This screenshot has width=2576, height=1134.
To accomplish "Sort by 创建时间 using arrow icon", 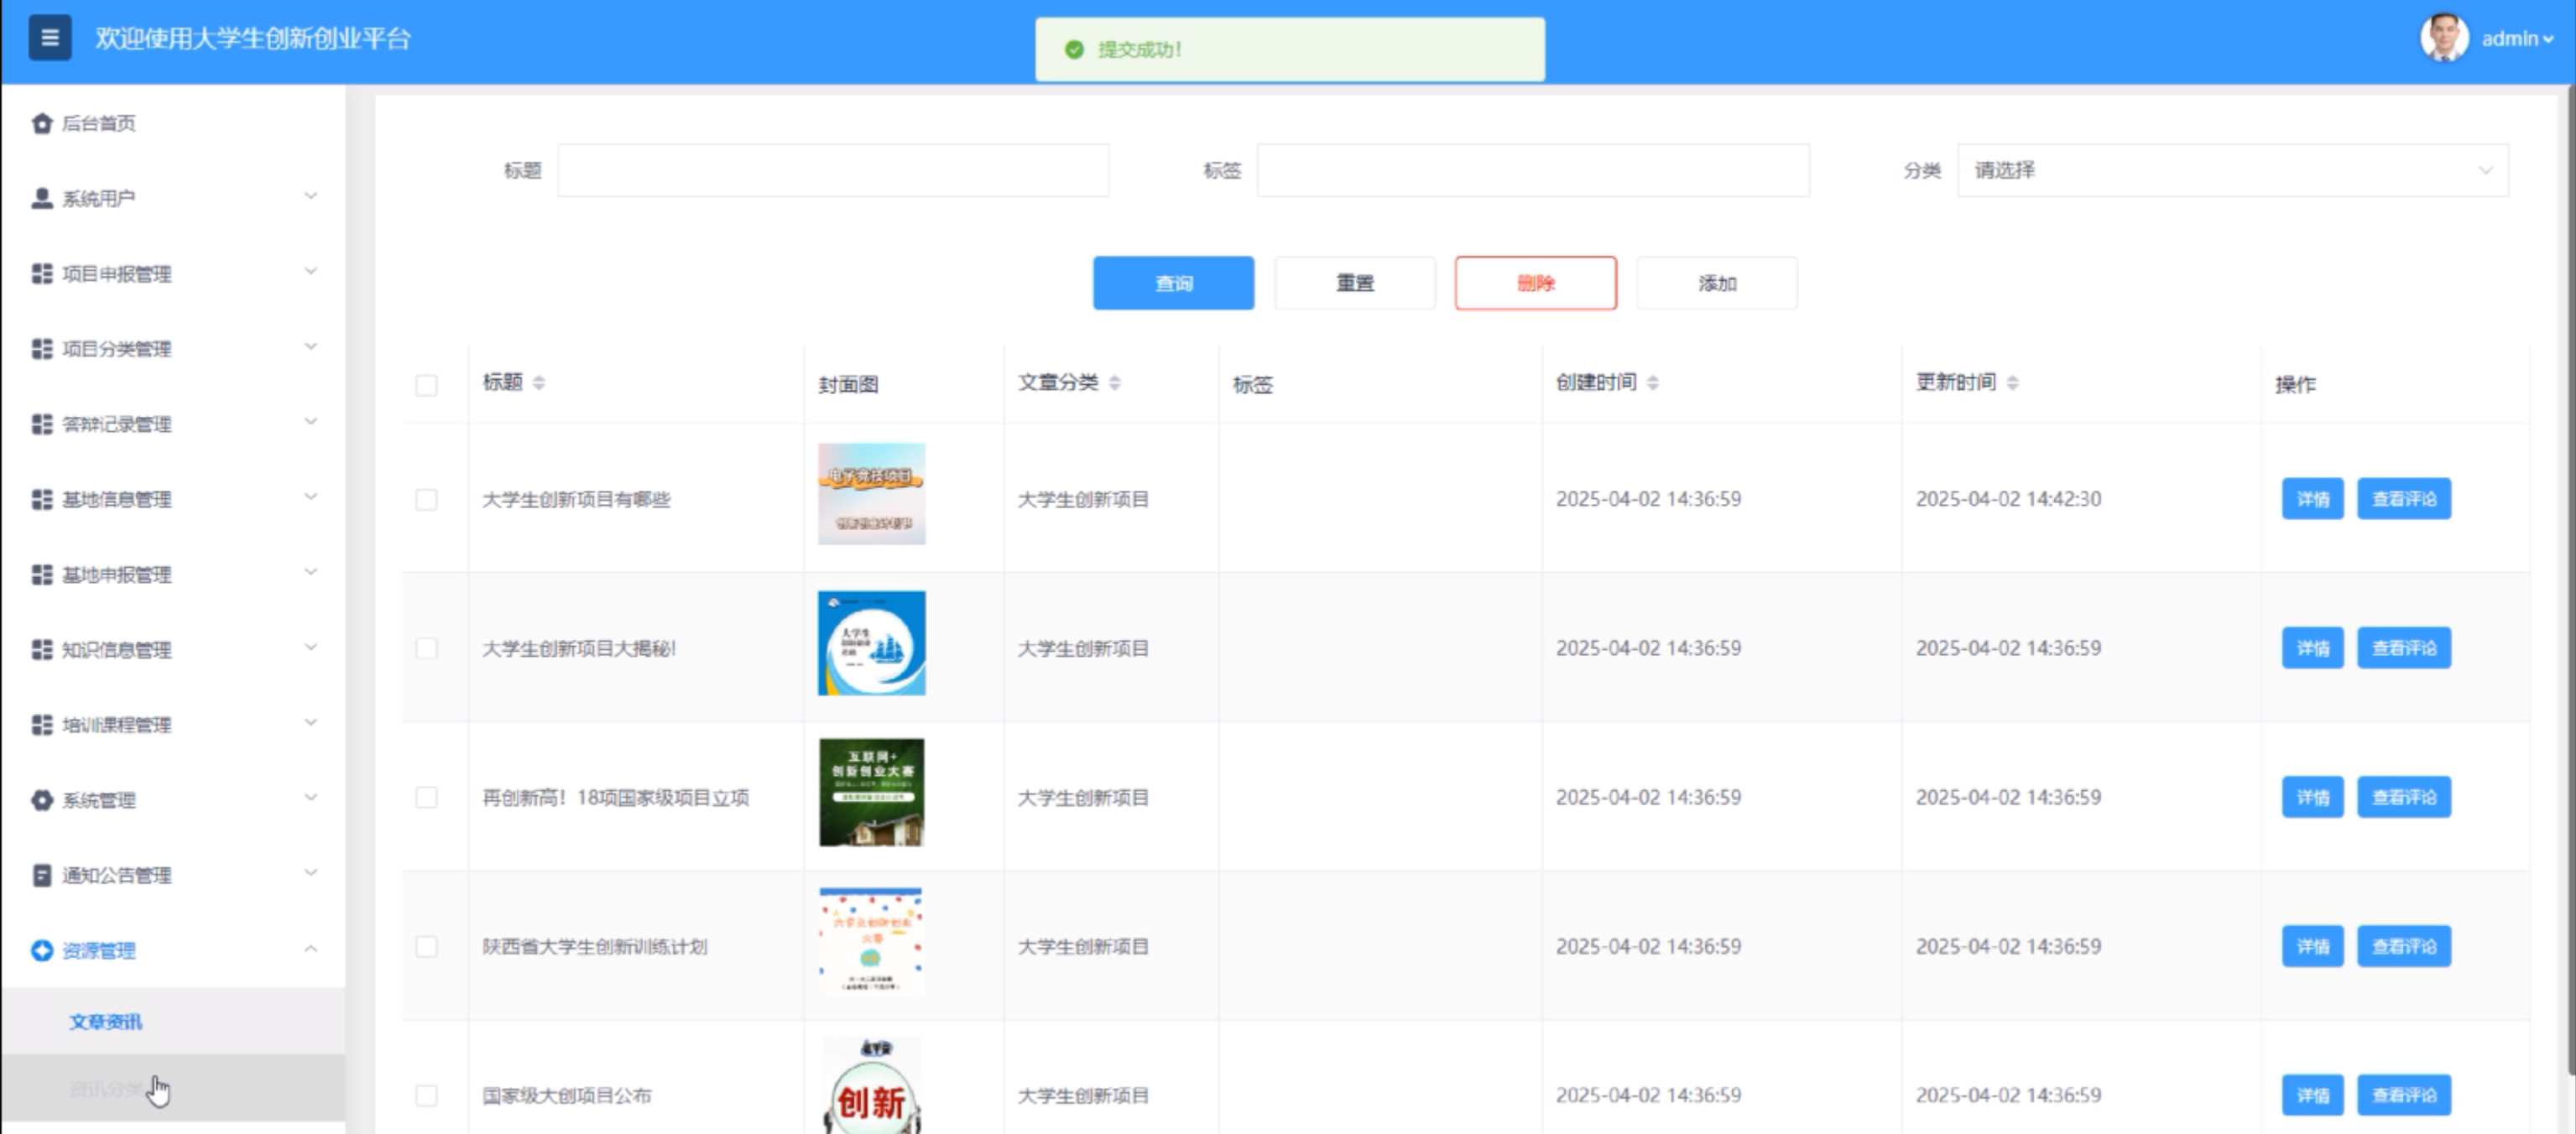I will 1652,382.
